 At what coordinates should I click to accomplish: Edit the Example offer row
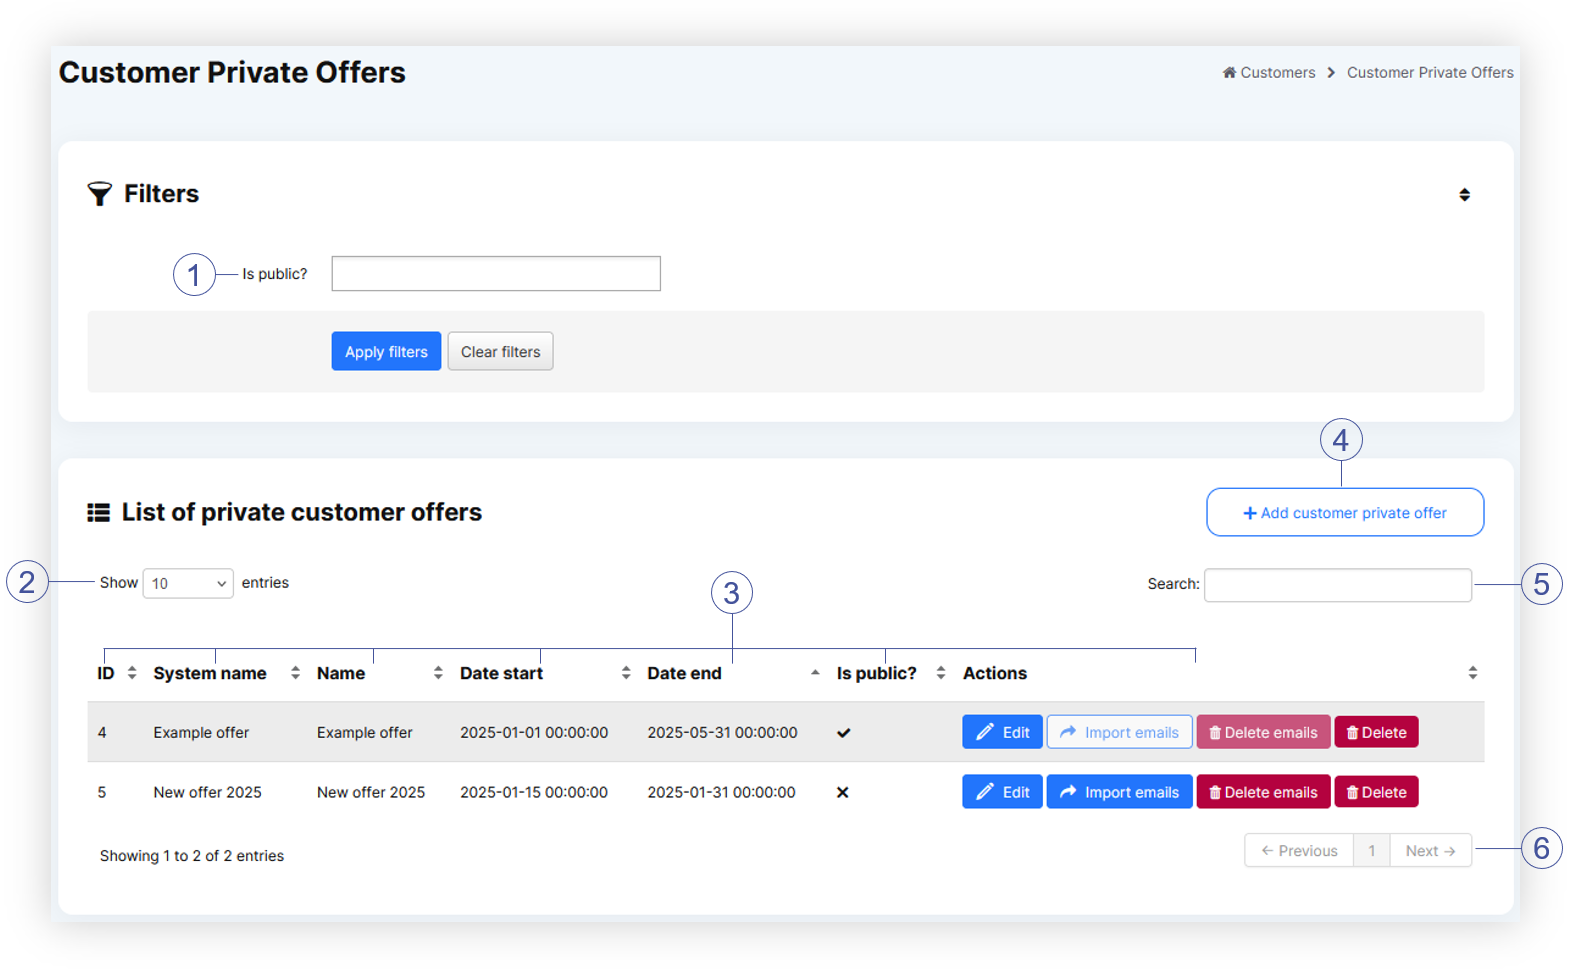(1002, 733)
